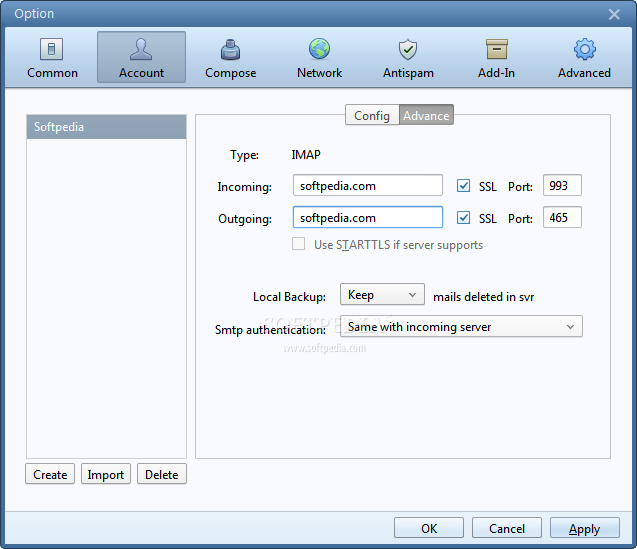Click the 'Smtp authentication:' label
Screen dimensions: 637x549
pos(270,330)
